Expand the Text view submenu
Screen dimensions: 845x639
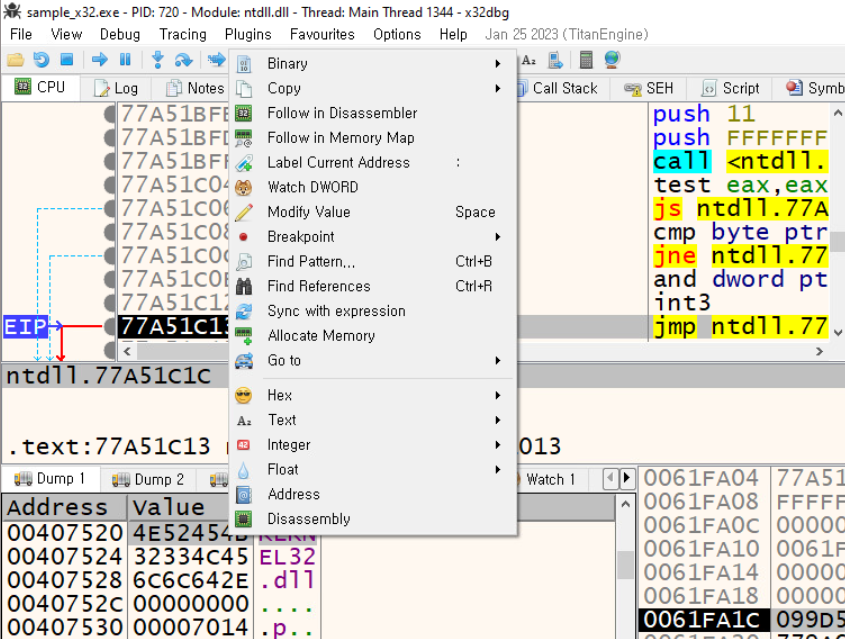(x=375, y=420)
